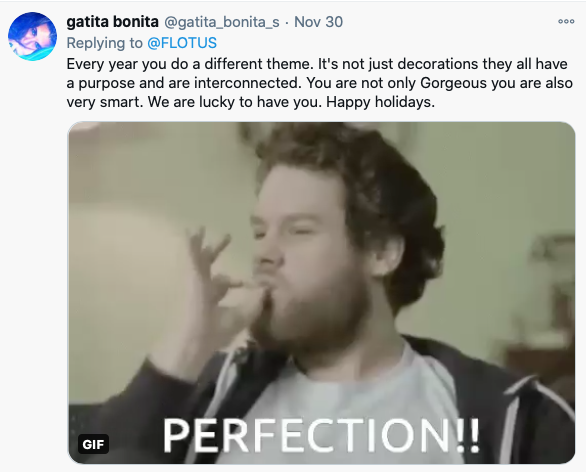This screenshot has width=586, height=472.
Task: Select the tweet body text
Action: pyautogui.click(x=320, y=83)
